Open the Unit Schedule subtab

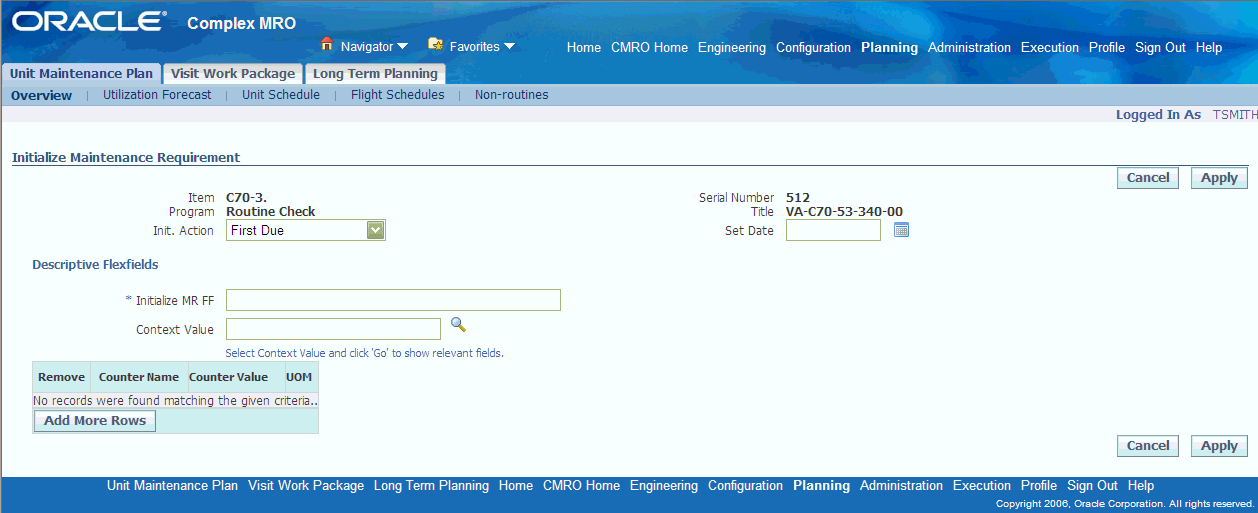[x=281, y=95]
